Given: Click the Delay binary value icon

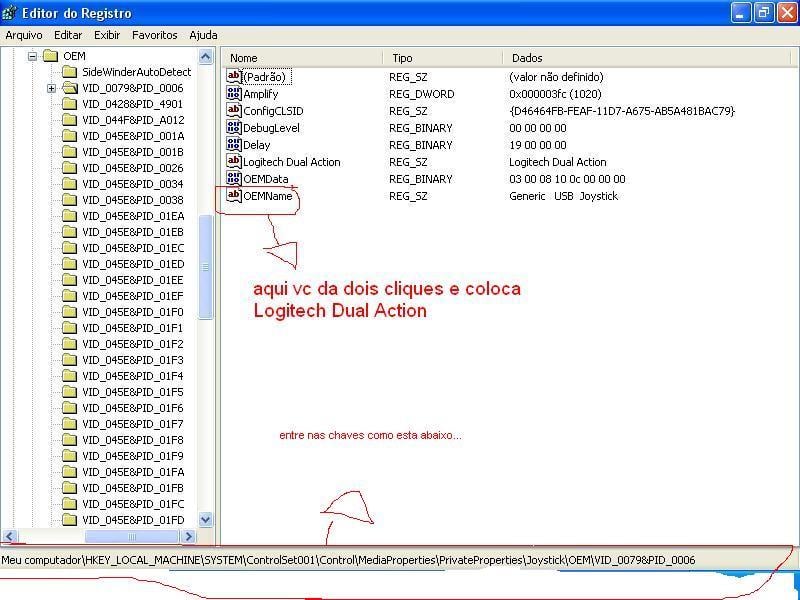Looking at the screenshot, I should point(234,144).
